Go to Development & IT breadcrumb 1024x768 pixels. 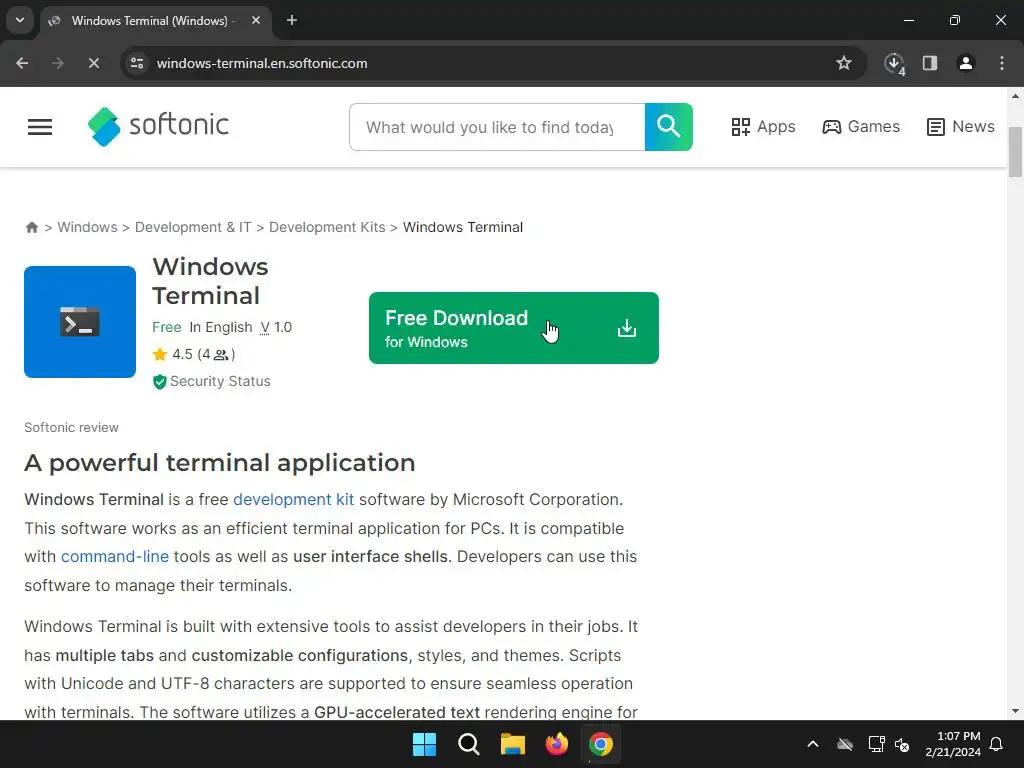193,227
